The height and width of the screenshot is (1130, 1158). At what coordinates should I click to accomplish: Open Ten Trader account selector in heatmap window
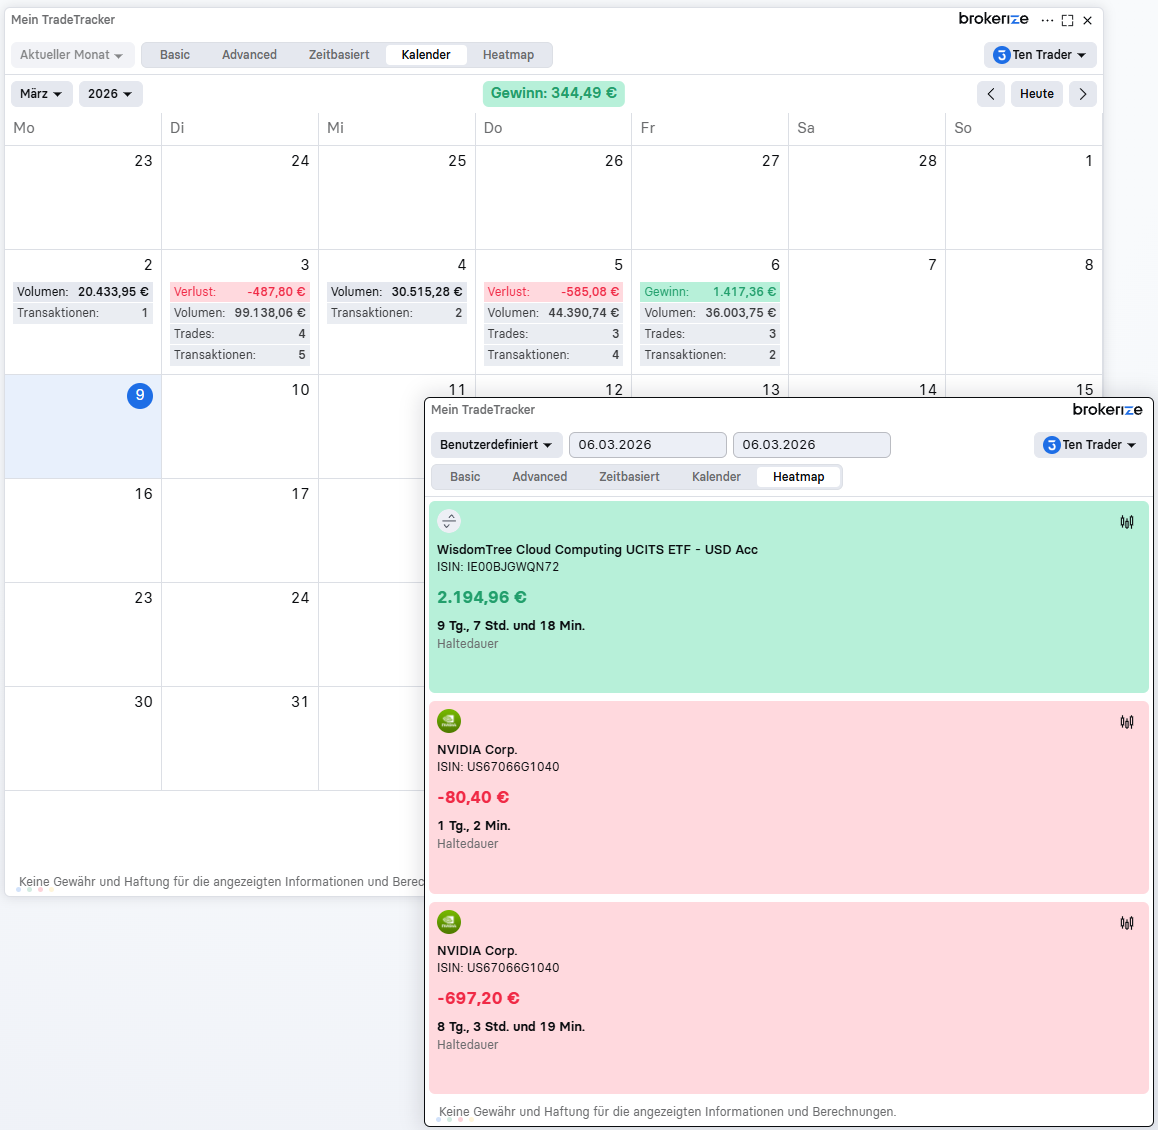[x=1090, y=445]
